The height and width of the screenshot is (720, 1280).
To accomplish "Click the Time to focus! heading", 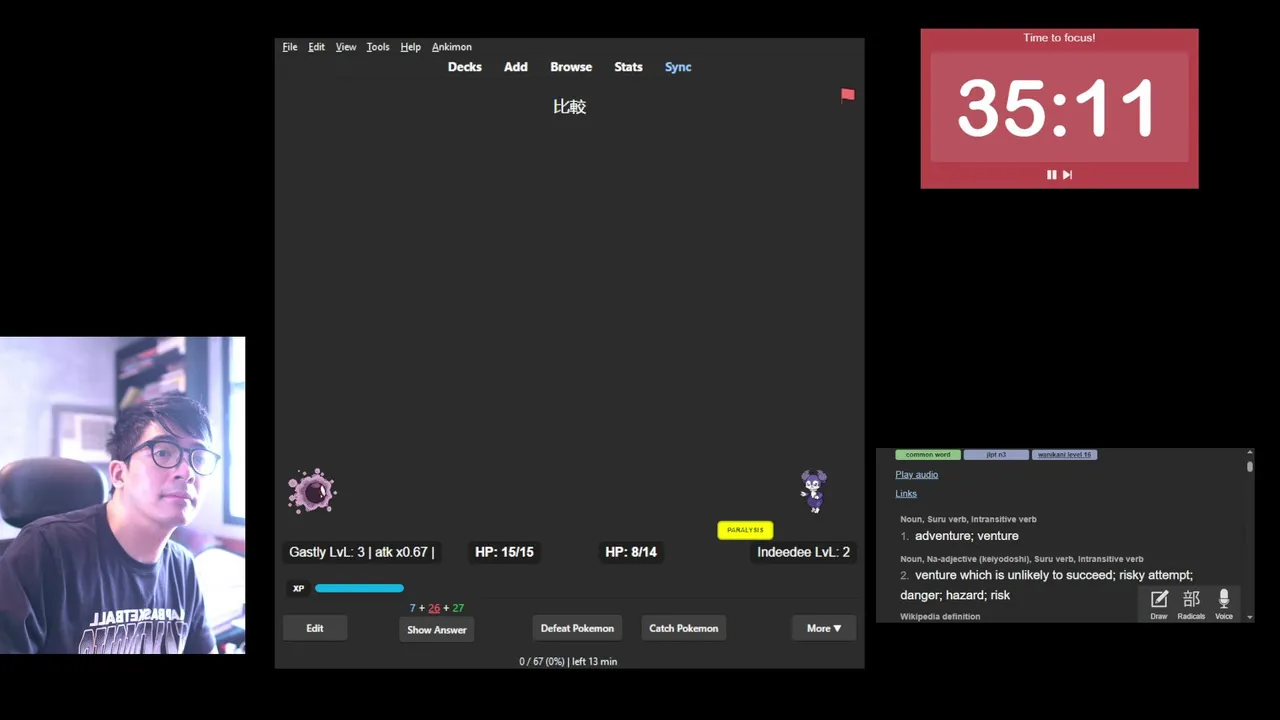I will [1059, 38].
